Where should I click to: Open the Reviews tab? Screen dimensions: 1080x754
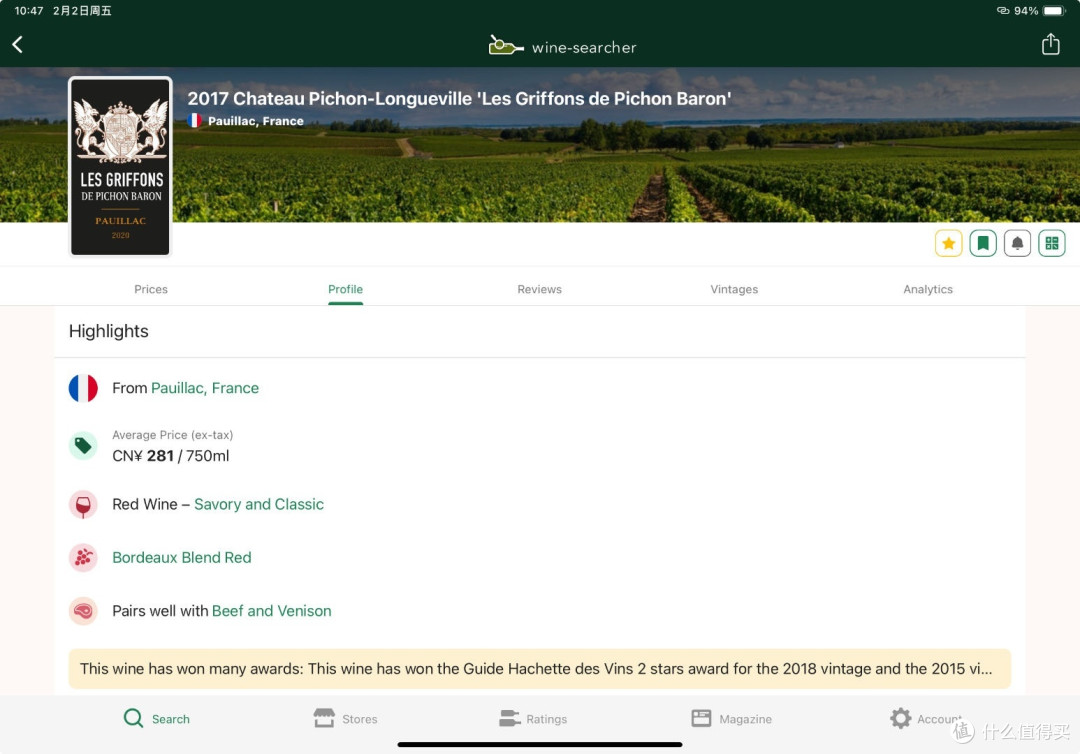coord(539,289)
